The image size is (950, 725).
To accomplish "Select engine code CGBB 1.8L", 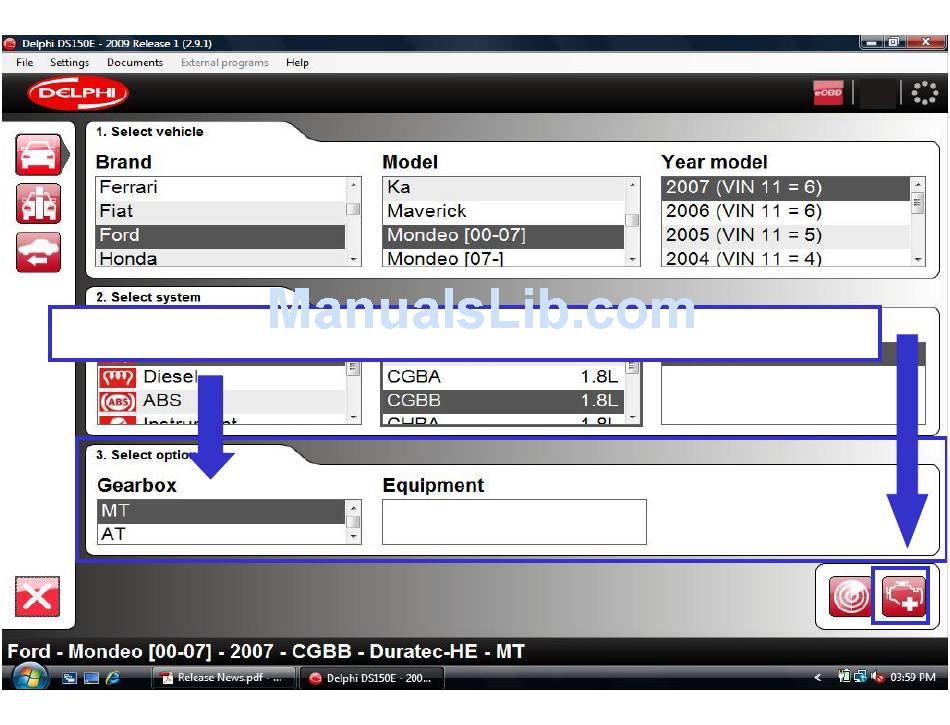I will pyautogui.click(x=503, y=401).
